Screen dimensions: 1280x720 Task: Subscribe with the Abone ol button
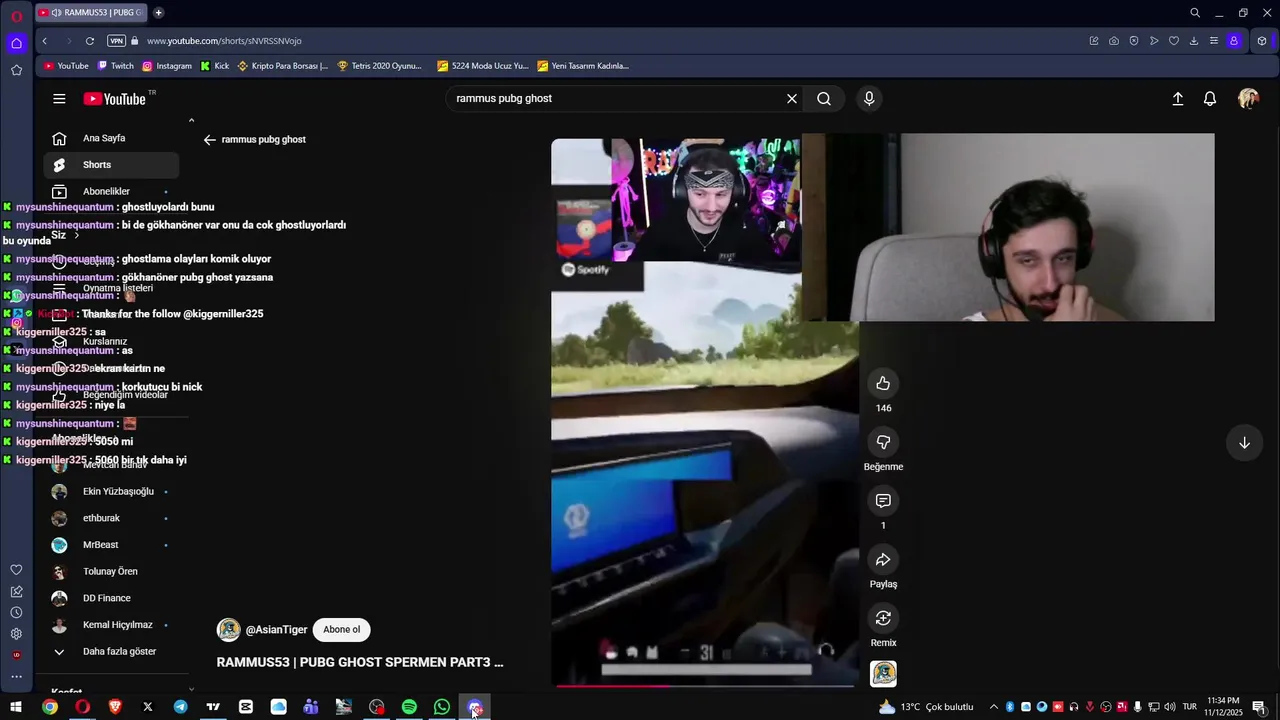click(341, 630)
